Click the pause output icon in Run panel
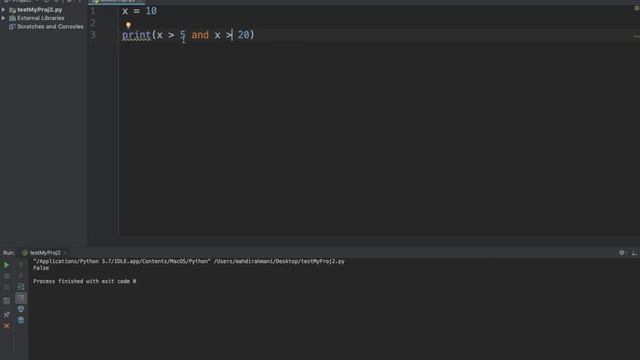The height and width of the screenshot is (360, 640). click(6, 287)
